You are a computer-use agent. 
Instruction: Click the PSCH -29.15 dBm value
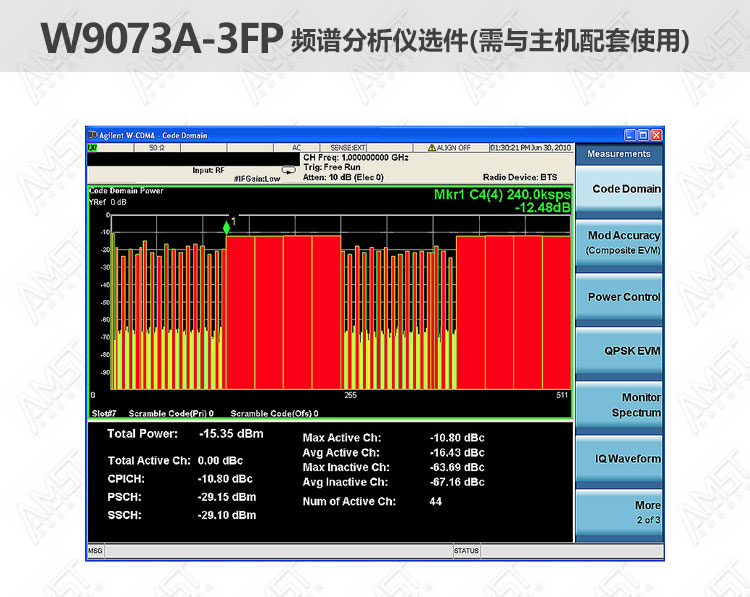click(227, 497)
